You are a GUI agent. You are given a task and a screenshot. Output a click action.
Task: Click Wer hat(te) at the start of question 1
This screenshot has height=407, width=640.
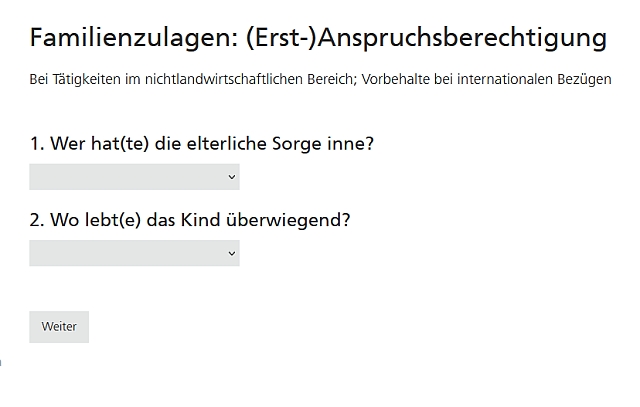coord(97,144)
